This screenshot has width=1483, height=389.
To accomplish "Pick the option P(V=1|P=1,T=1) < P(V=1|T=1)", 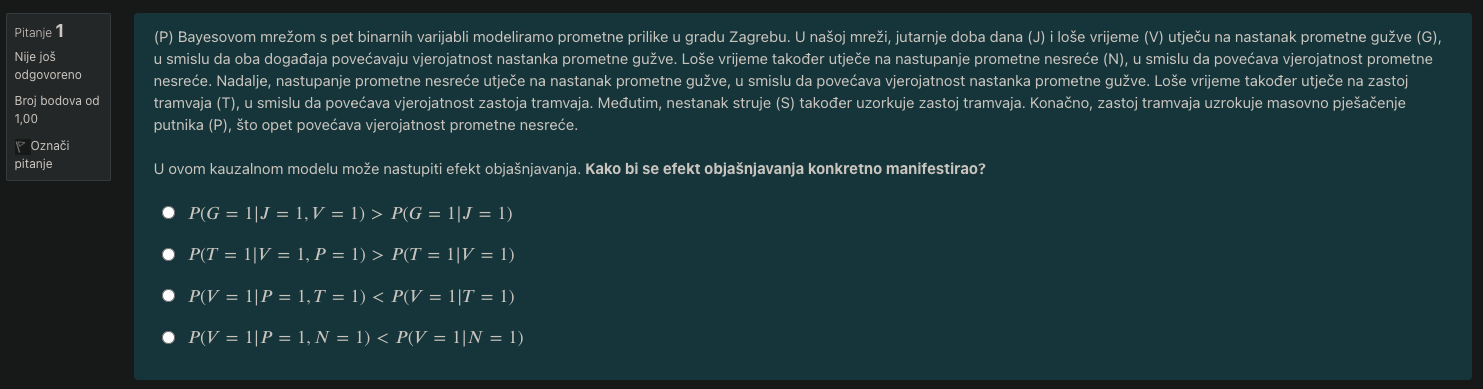I will 169,296.
